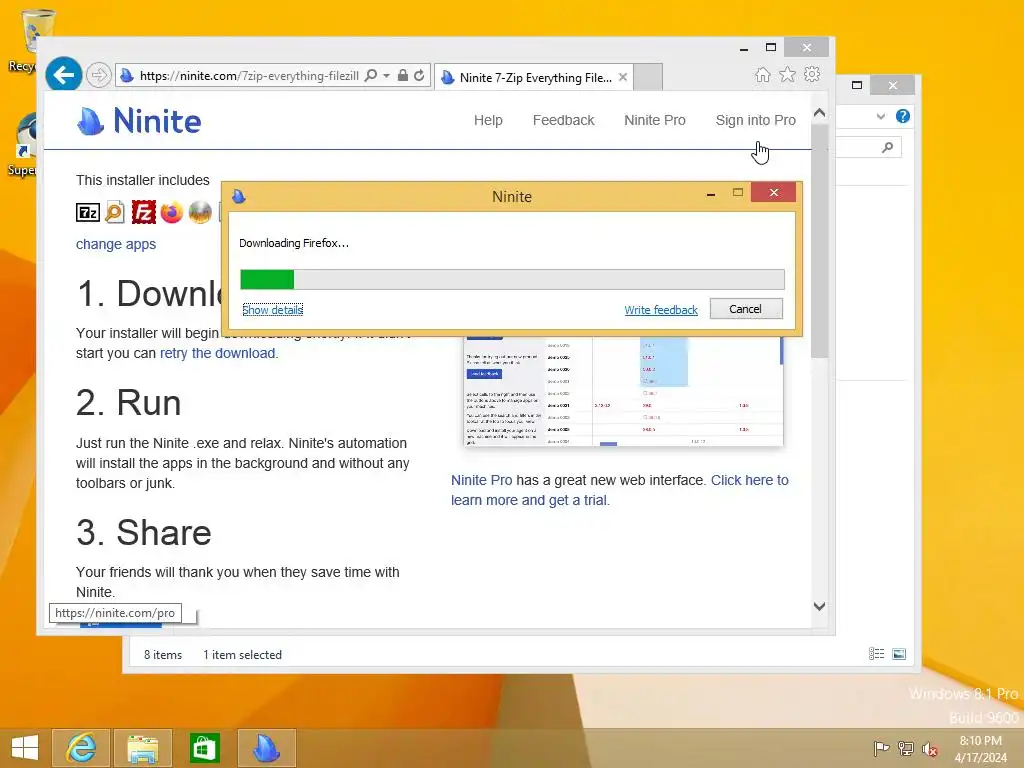Click the muted volume icon in tray
Image resolution: width=1024 pixels, height=768 pixels.
(x=929, y=749)
